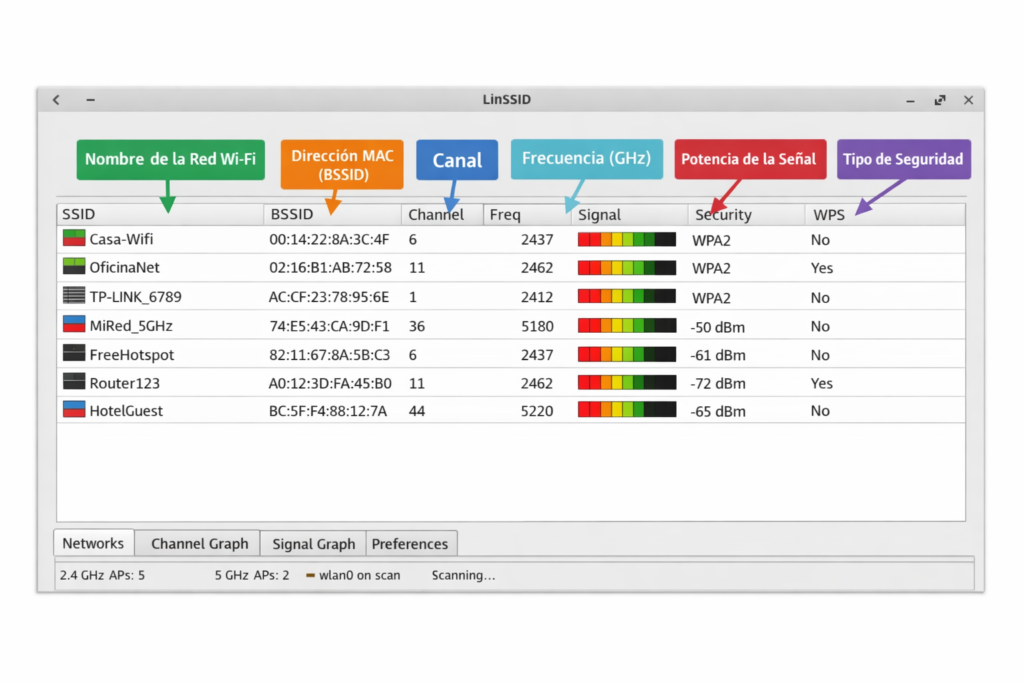1024x683 pixels.
Task: Sort by the Channel column header
Action: click(436, 214)
